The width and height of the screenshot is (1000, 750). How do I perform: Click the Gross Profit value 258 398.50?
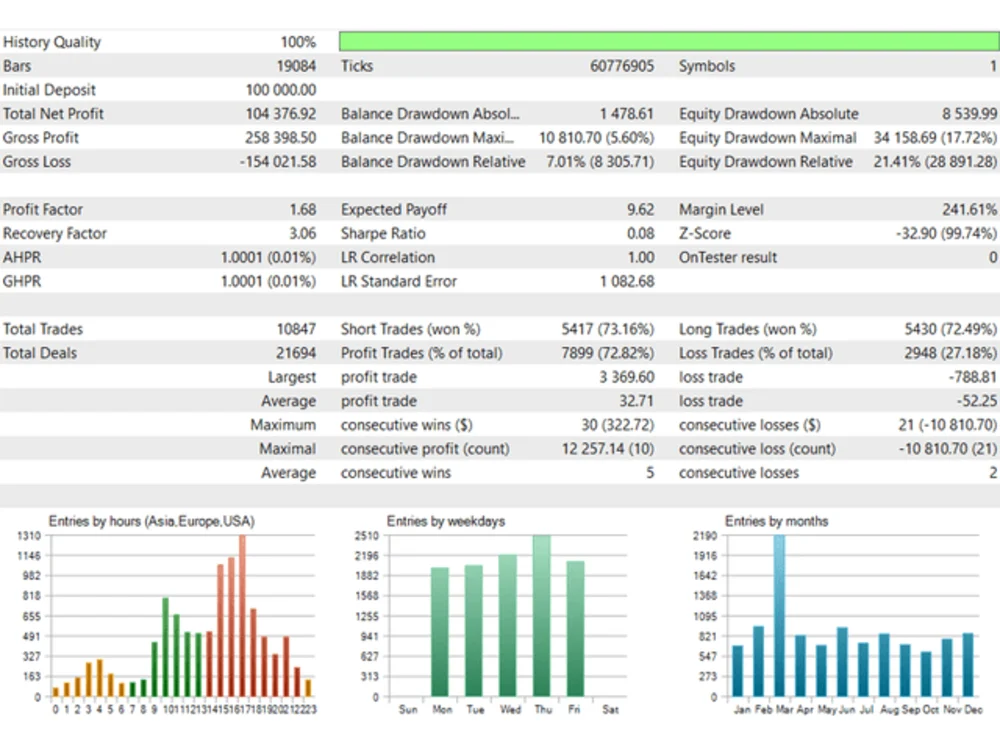(281, 138)
